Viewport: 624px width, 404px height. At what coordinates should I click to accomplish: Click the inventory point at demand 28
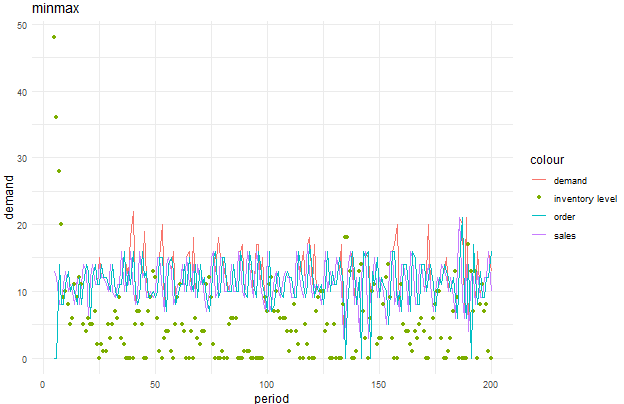coord(59,171)
